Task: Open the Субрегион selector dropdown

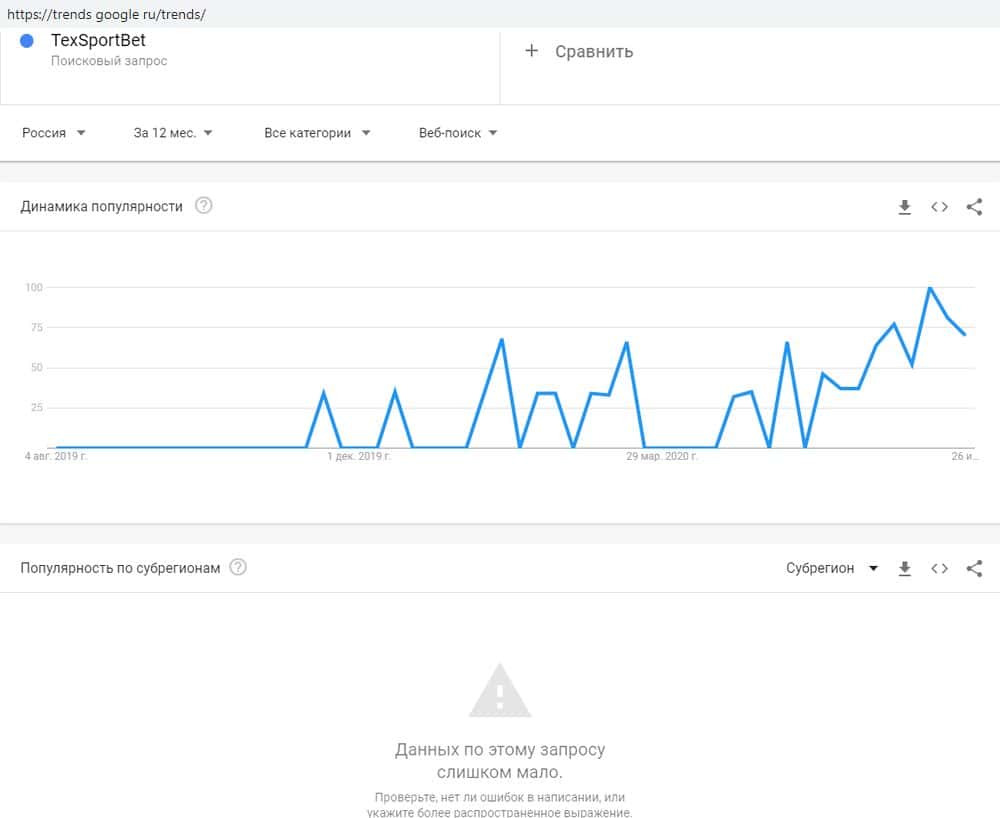Action: (831, 568)
